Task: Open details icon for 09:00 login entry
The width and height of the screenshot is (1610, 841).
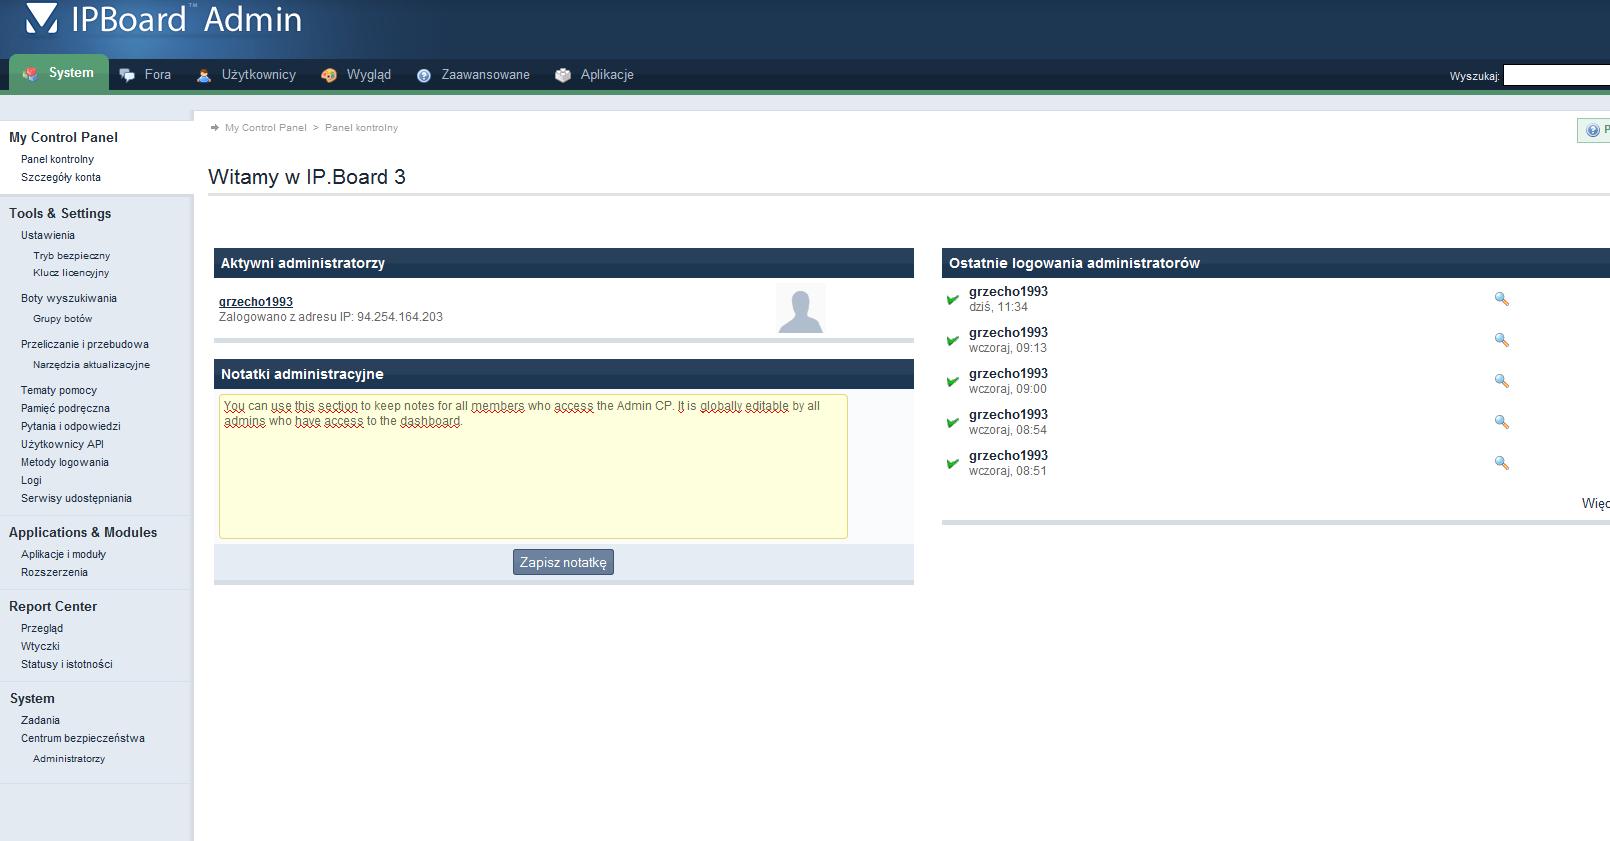Action: [1501, 381]
